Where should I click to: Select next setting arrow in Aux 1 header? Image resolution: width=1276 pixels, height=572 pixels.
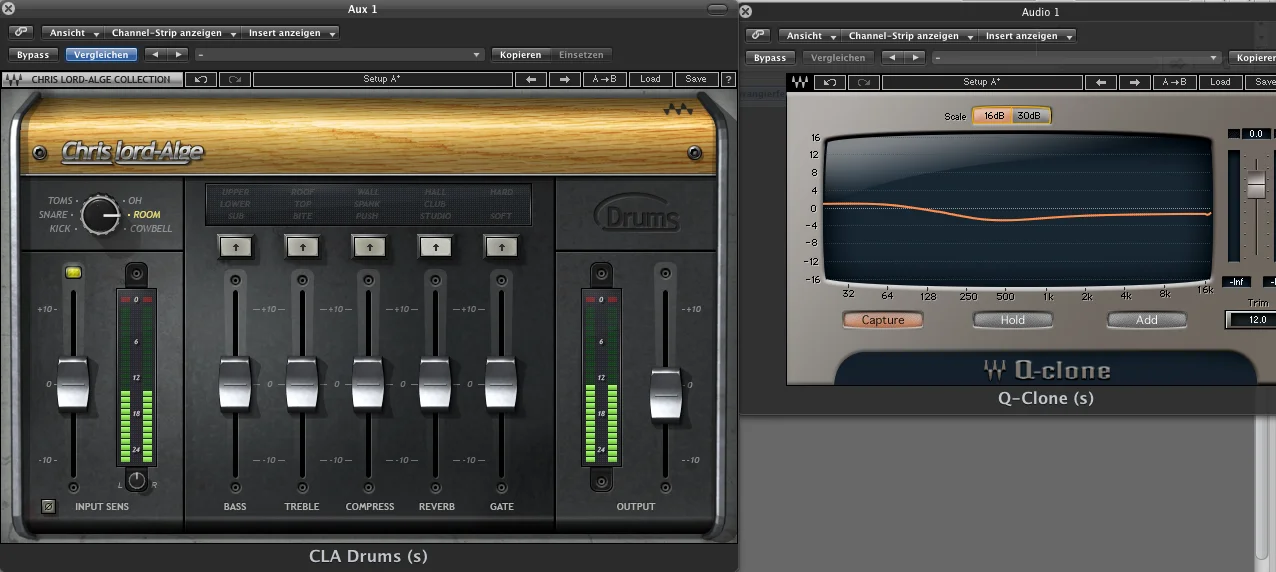[x=177, y=54]
